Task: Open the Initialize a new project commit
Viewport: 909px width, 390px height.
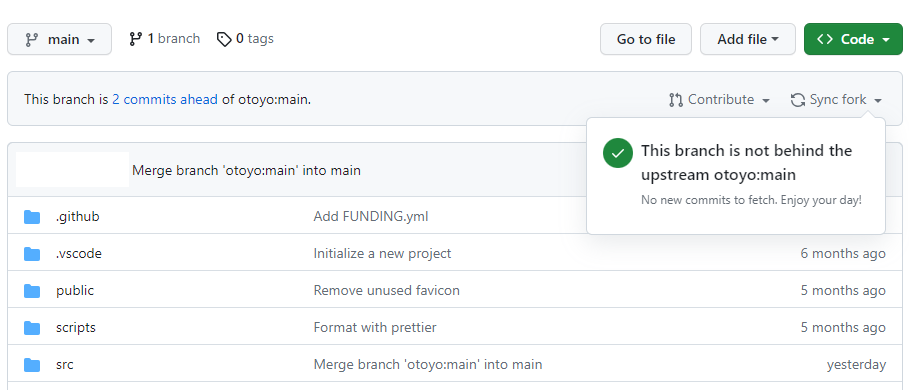Action: [382, 254]
